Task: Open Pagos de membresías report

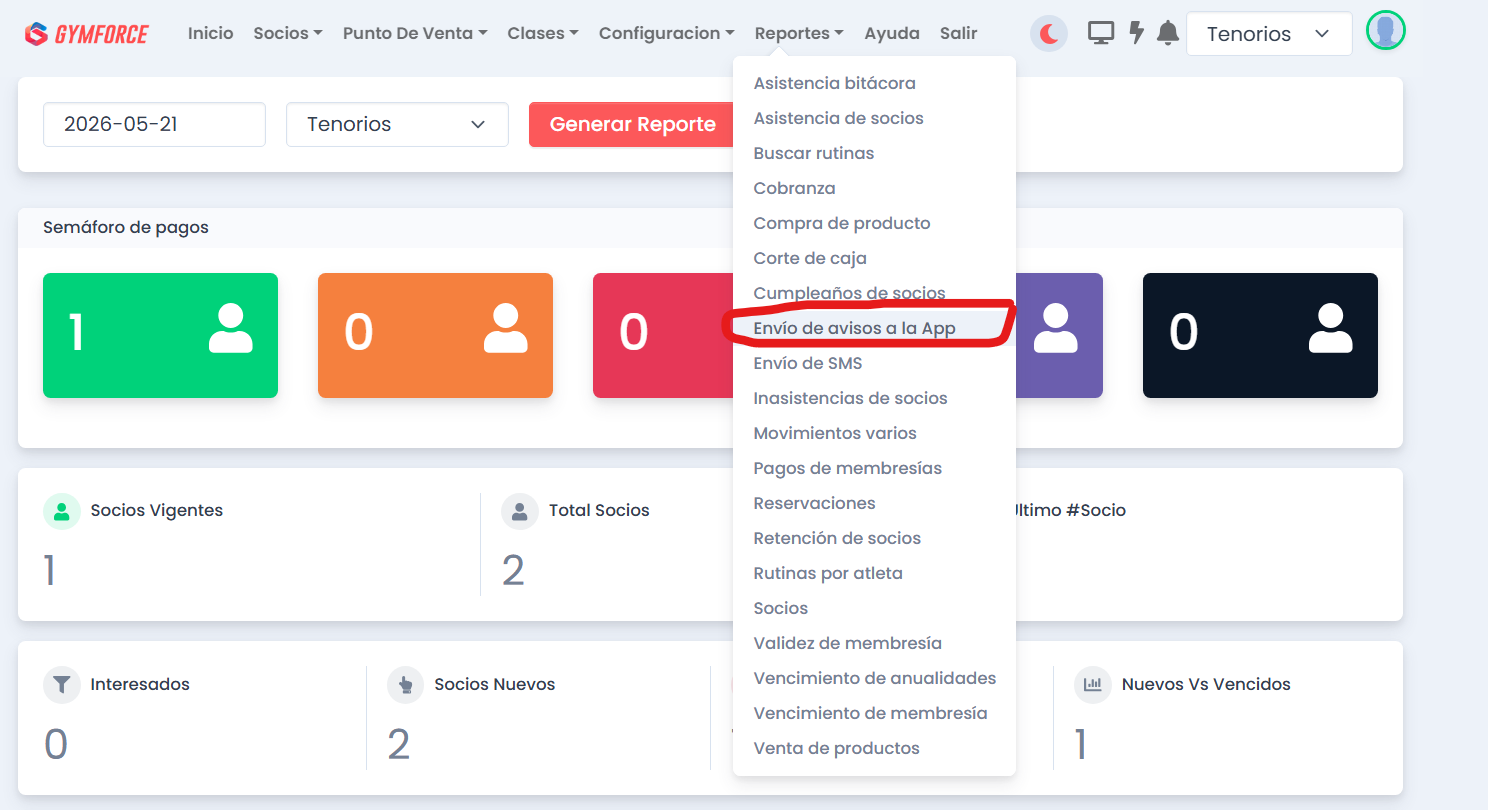Action: [874, 468]
